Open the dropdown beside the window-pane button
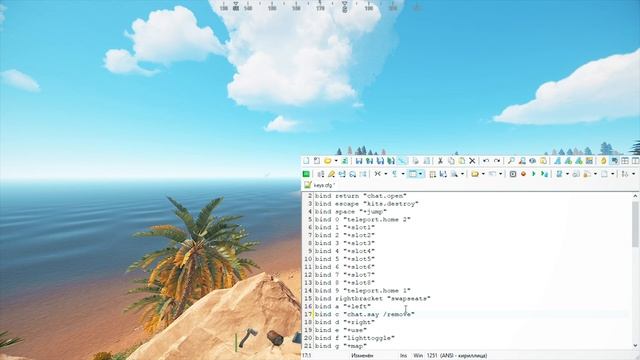Screen dimensions: 640x360 tap(421, 174)
